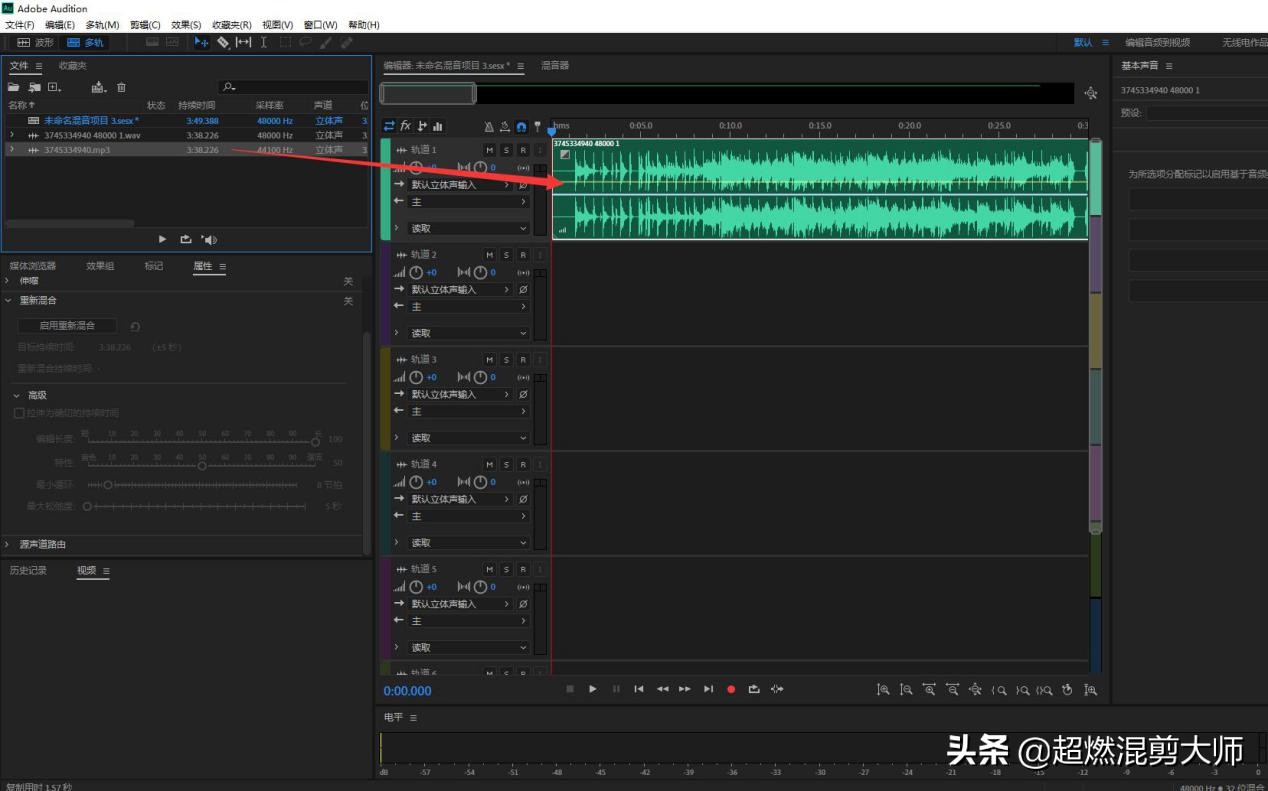Toggle the snapping magnet icon
This screenshot has height=791, width=1268.
(x=521, y=126)
